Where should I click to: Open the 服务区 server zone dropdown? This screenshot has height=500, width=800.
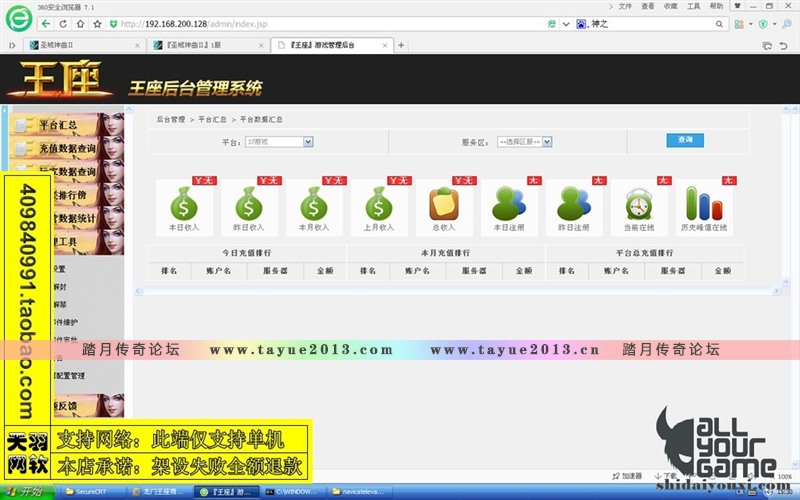[x=525, y=142]
